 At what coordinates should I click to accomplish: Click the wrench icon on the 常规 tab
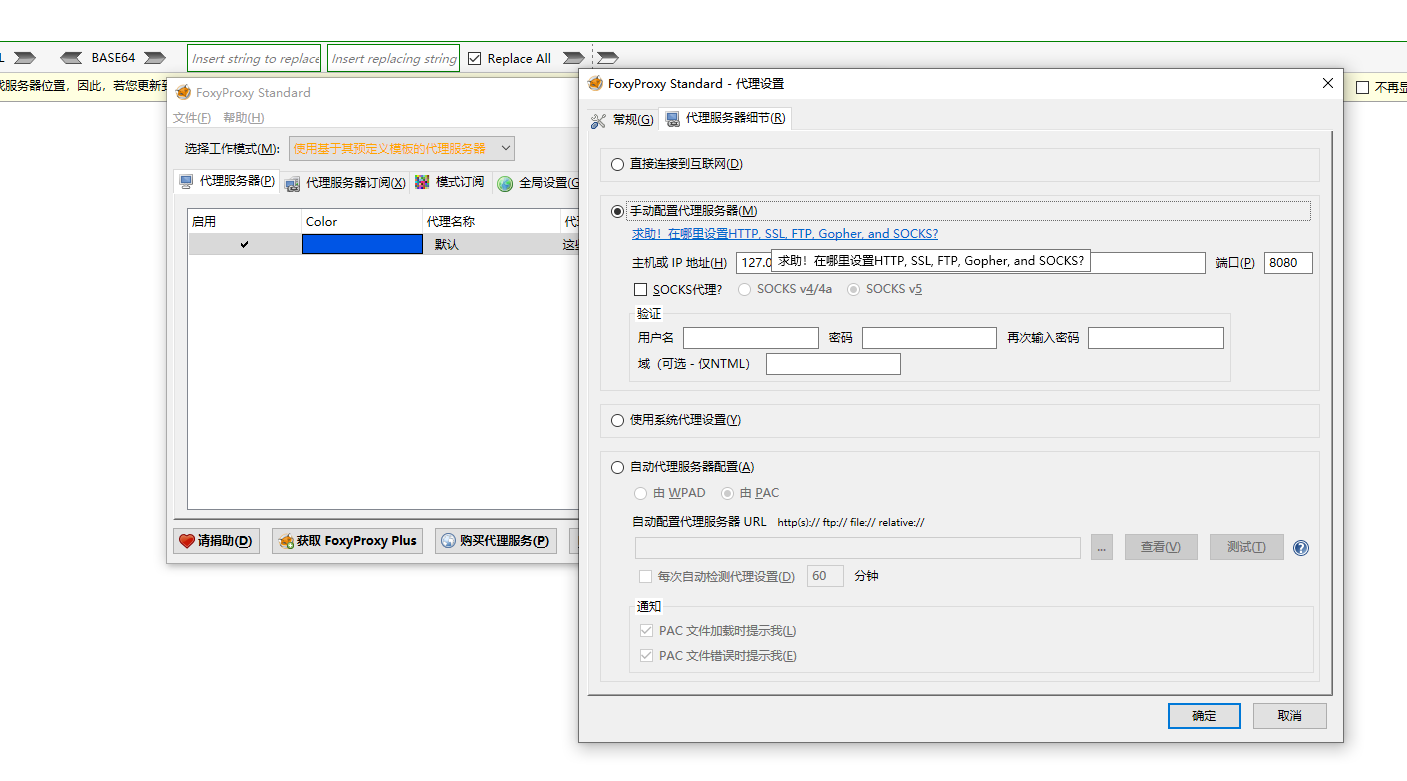(x=599, y=120)
